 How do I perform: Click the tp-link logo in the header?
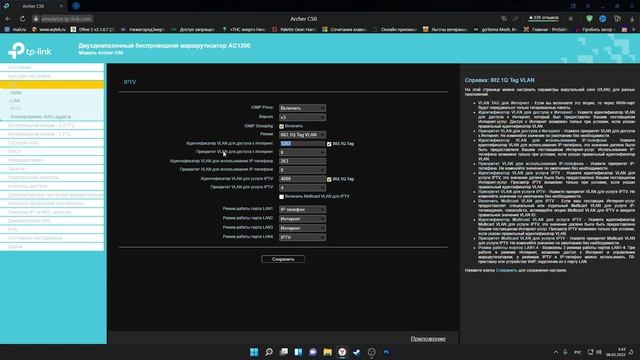pyautogui.click(x=30, y=50)
